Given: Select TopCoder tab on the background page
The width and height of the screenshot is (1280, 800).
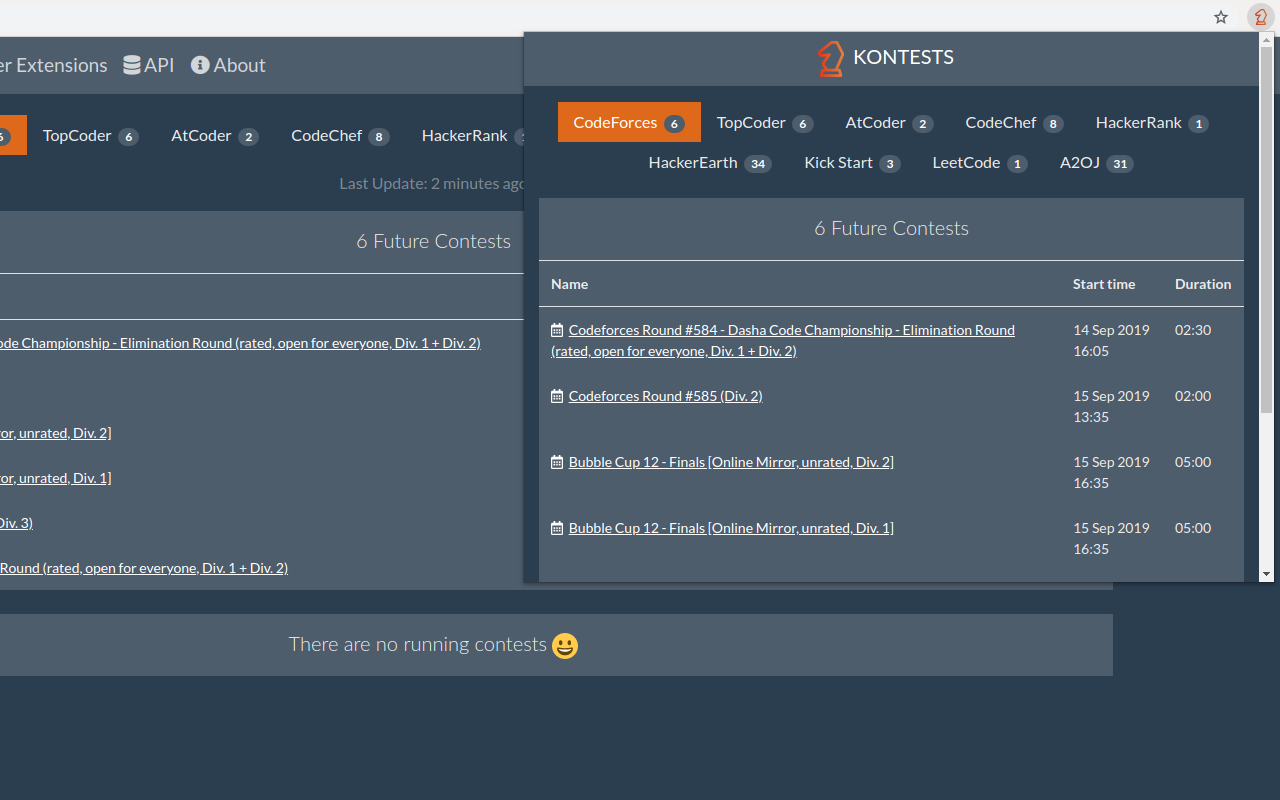Looking at the screenshot, I should [x=91, y=135].
